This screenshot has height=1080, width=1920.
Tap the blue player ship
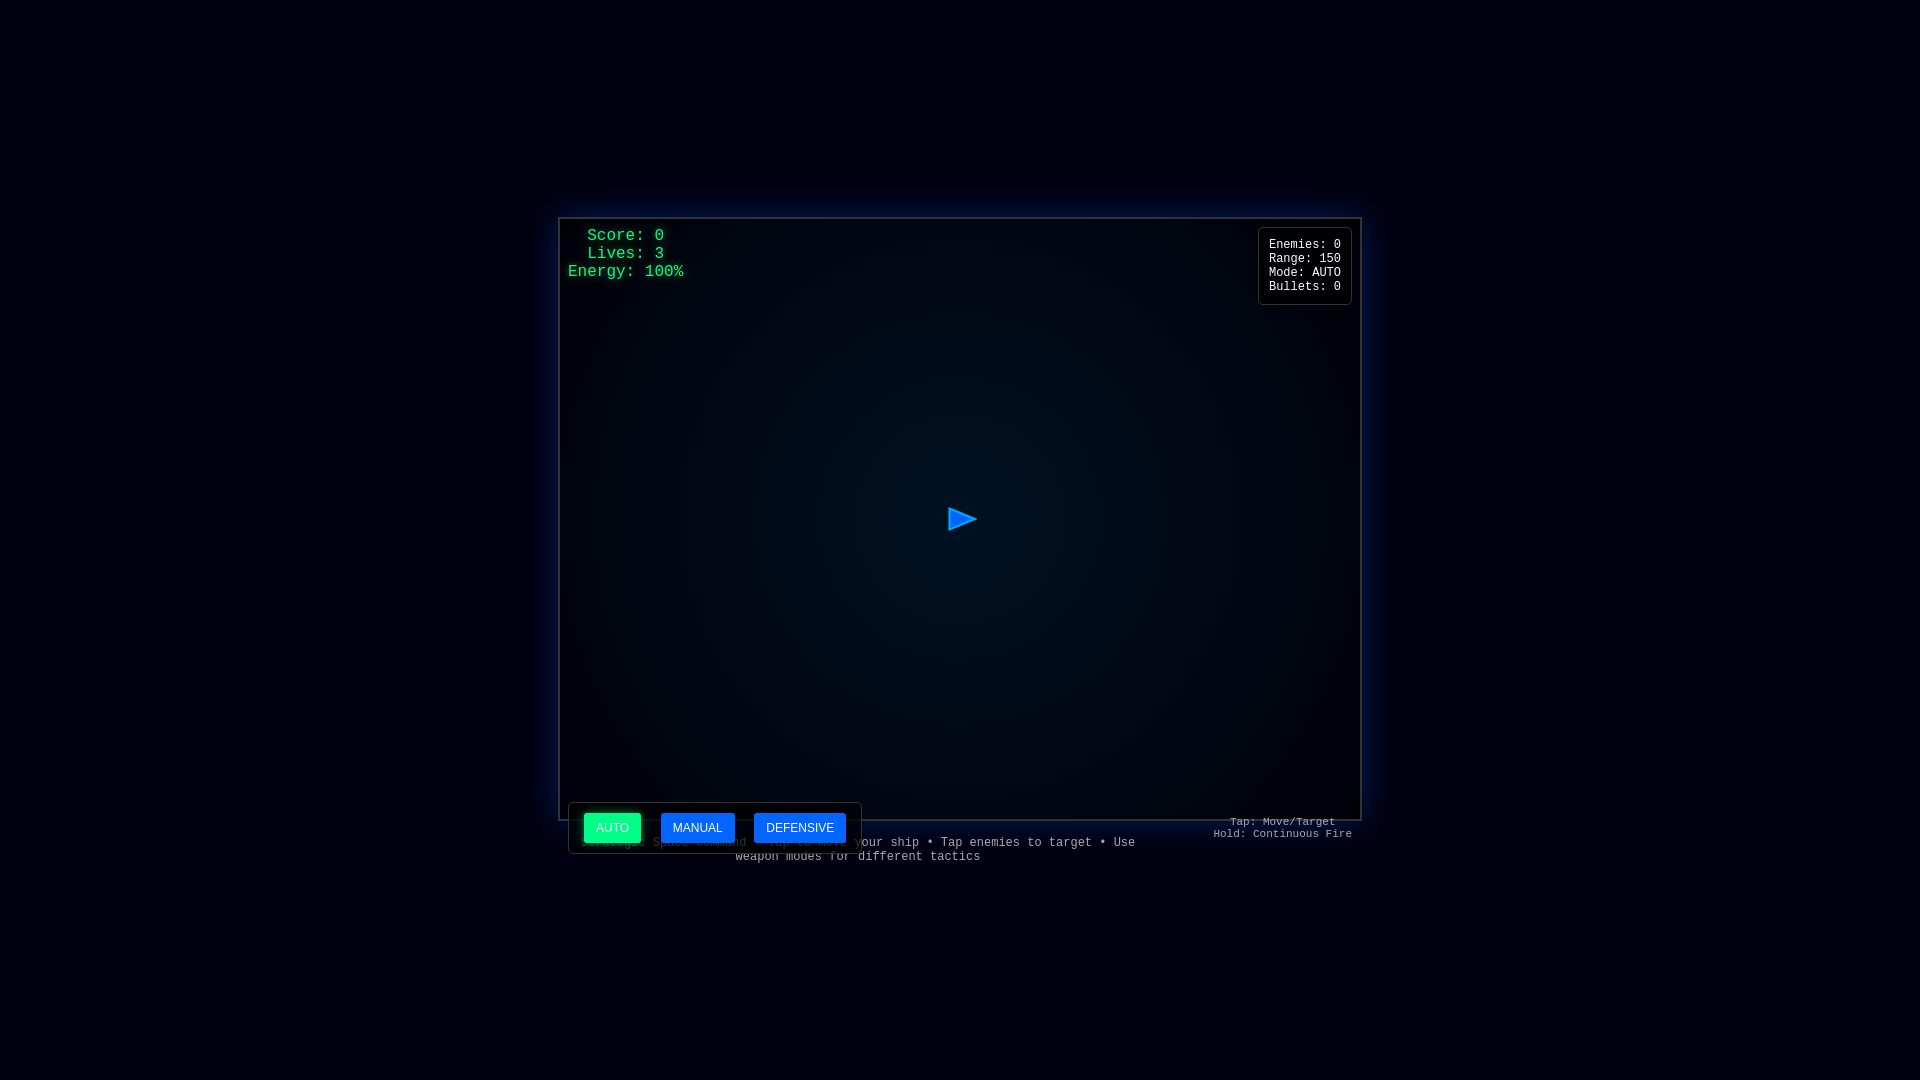[x=962, y=519]
